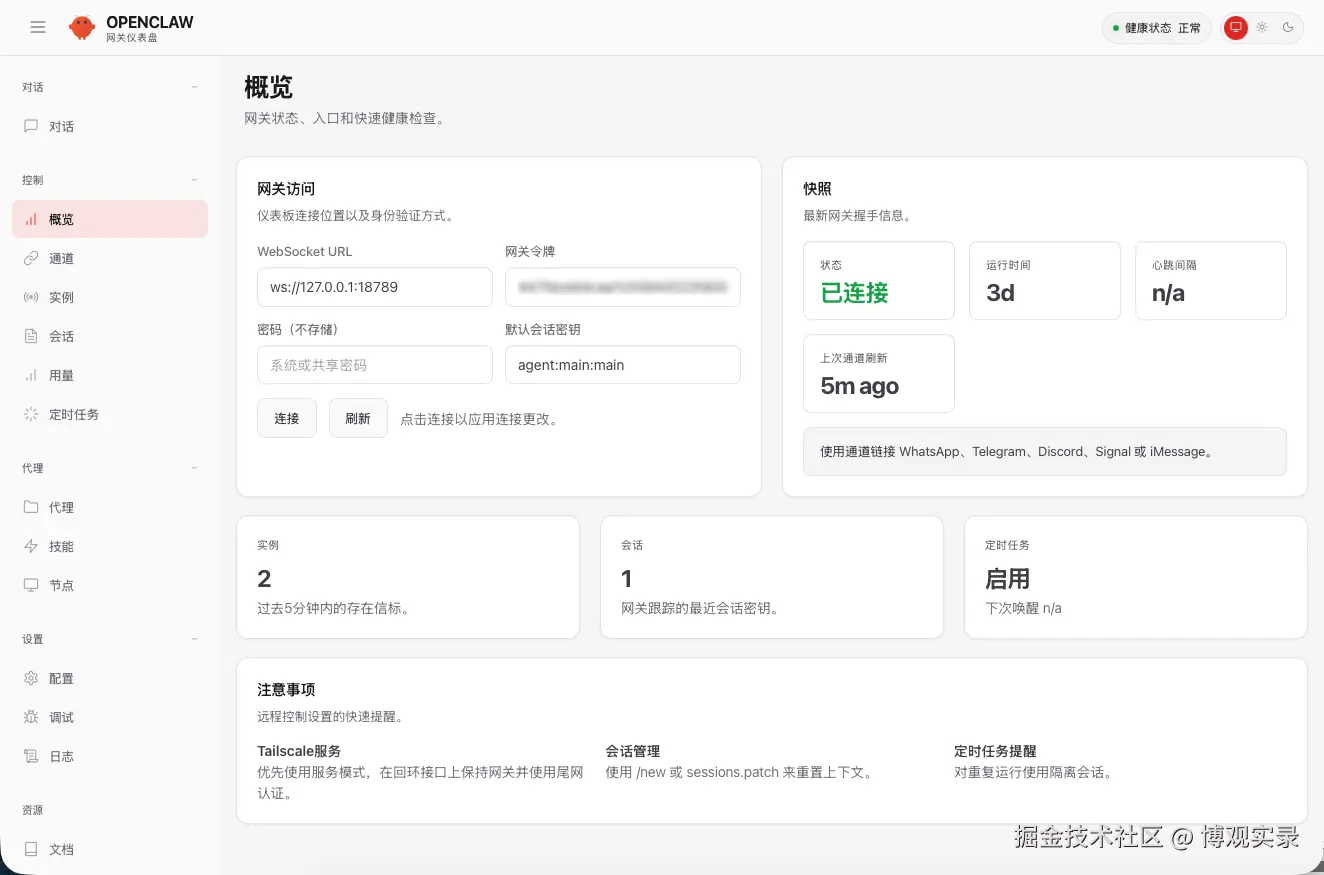Click the 定时任务 启用 card
The image size is (1324, 875).
pos(1136,577)
